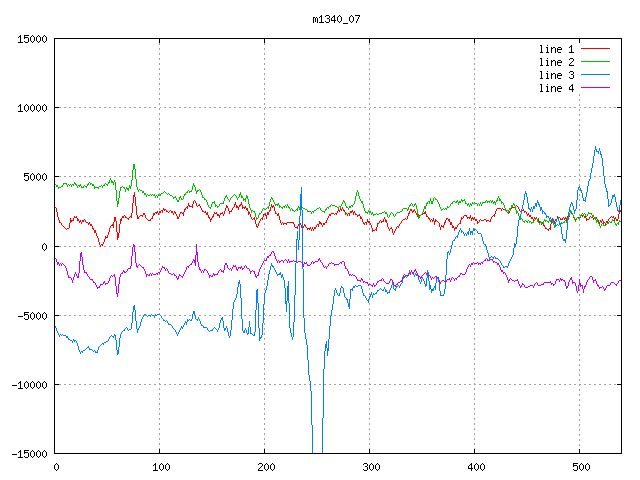The height and width of the screenshot is (480, 640).
Task: Click the 5000 y-axis label
Action: (x=35, y=177)
